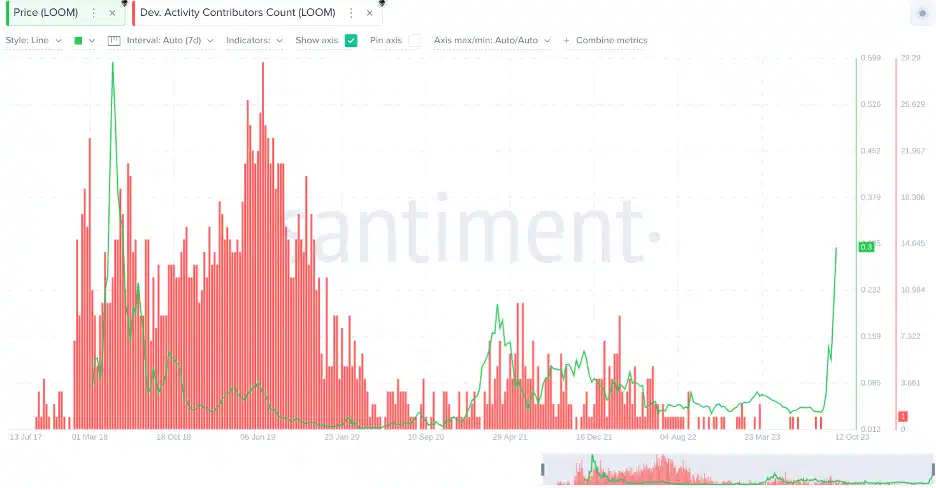Click the 21.967 contributors axis value
936x488 pixels.
tap(913, 151)
